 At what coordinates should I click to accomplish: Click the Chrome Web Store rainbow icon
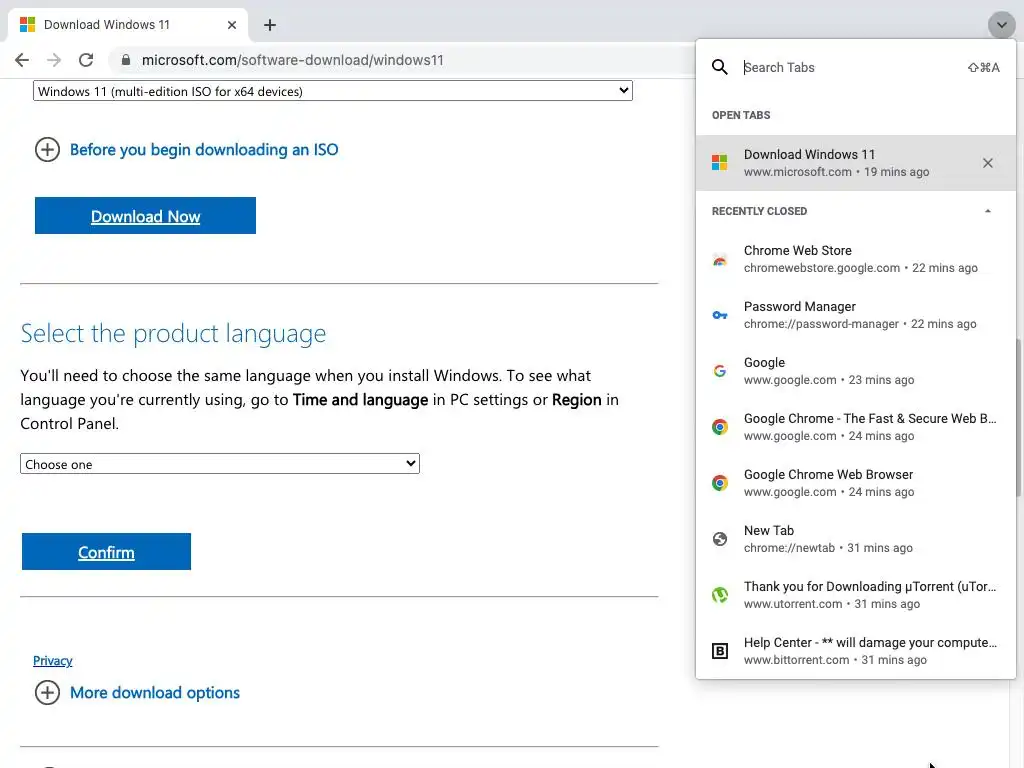(x=720, y=260)
